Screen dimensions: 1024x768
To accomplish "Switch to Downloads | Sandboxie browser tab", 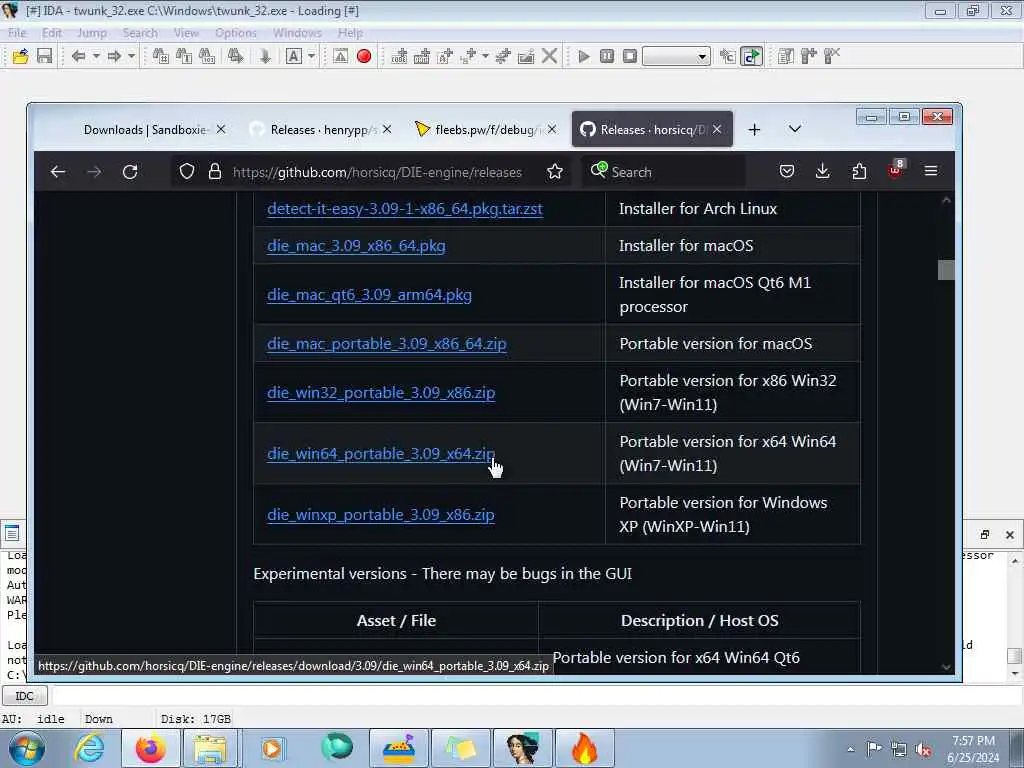I will tap(145, 129).
